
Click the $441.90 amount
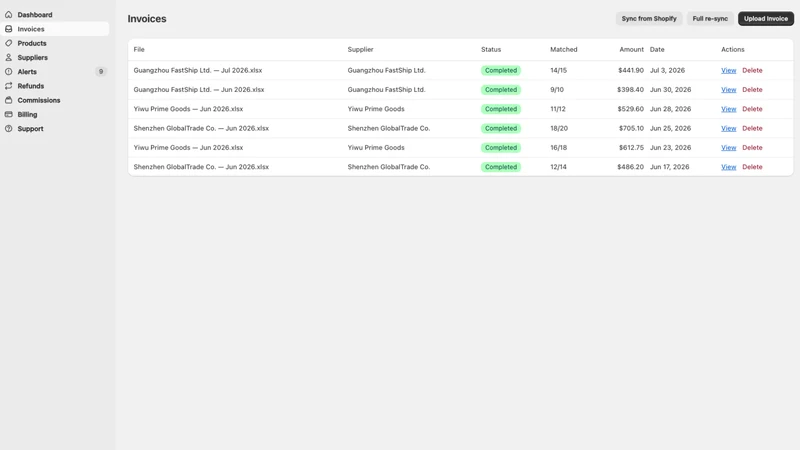click(631, 70)
